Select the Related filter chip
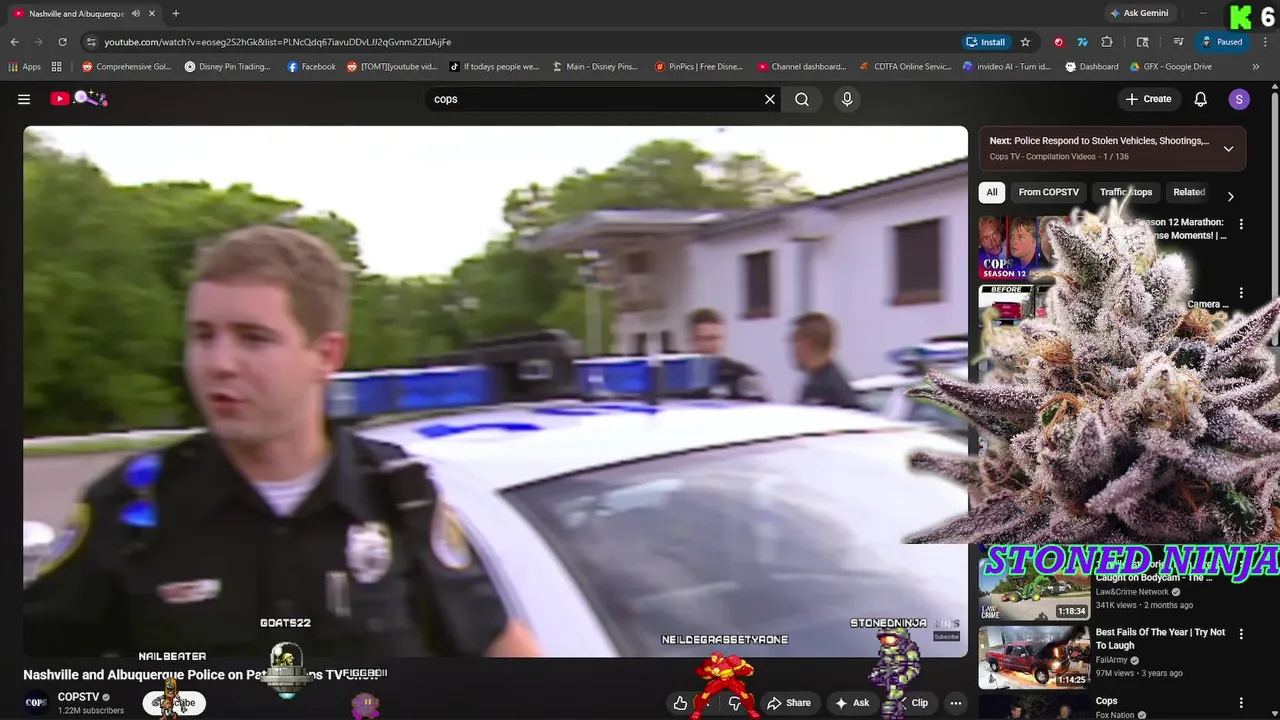Viewport: 1280px width, 720px height. point(1189,192)
